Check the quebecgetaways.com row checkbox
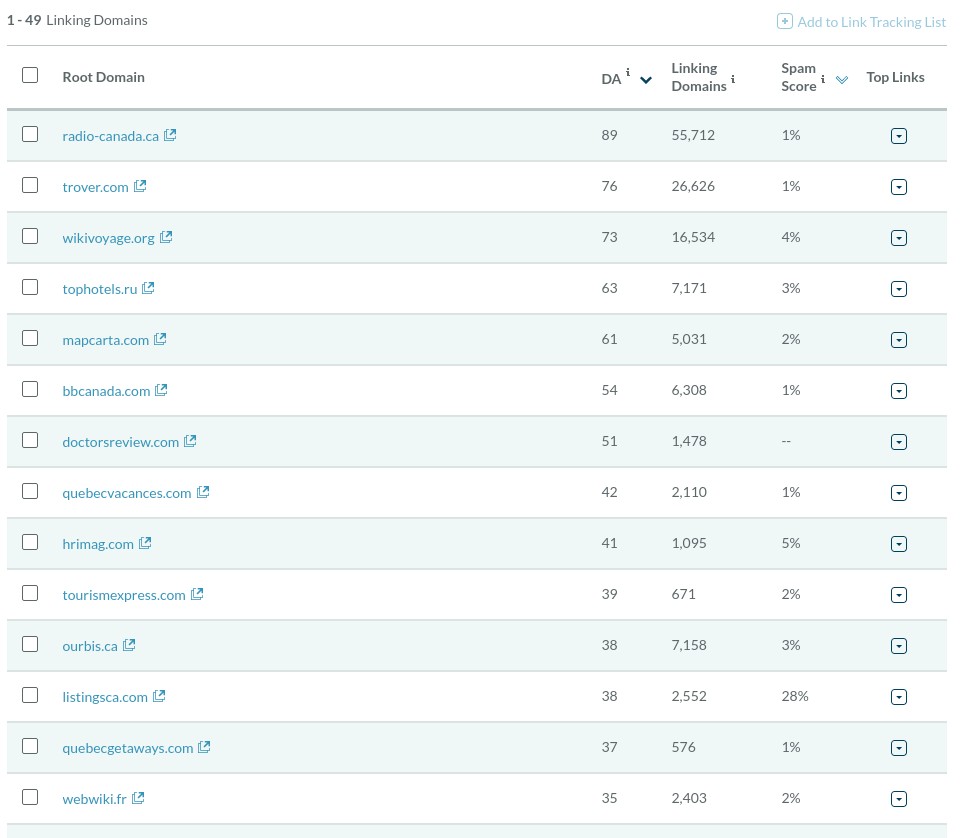This screenshot has width=963, height=838. pyautogui.click(x=30, y=746)
